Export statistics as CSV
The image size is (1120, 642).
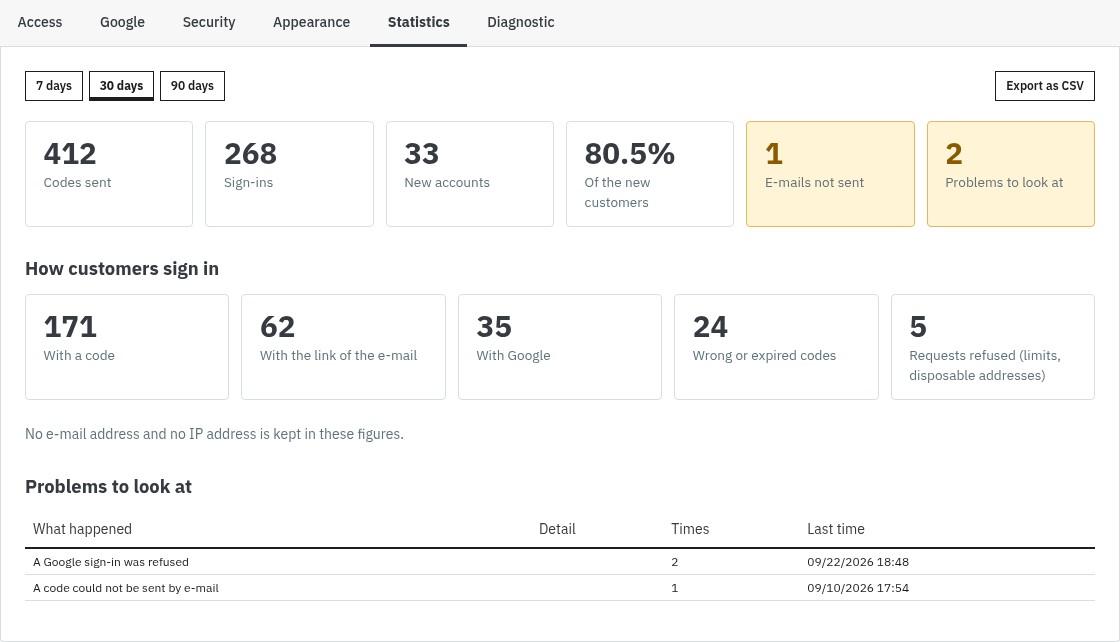coord(1044,86)
